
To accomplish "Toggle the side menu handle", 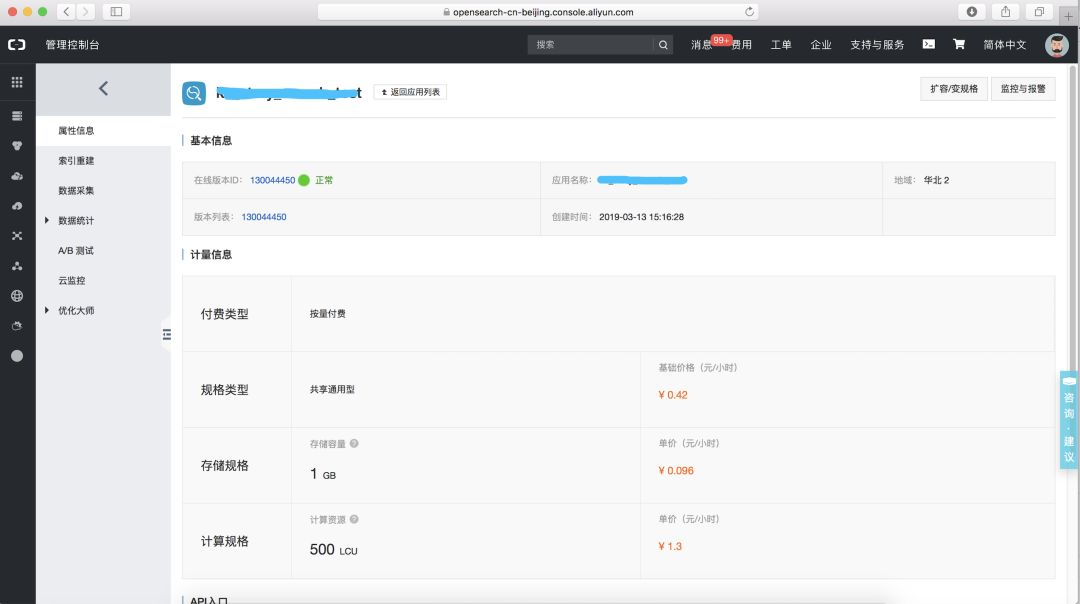I will point(166,335).
